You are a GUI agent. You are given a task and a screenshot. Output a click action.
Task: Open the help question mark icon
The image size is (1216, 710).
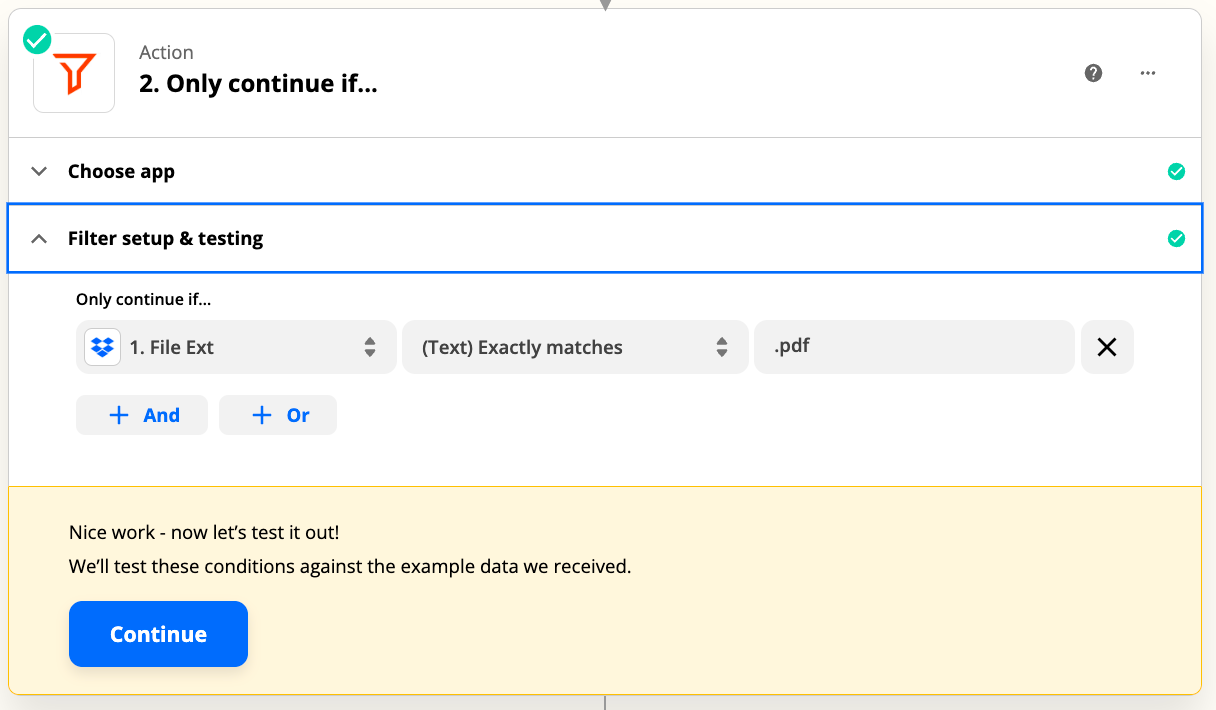[1093, 73]
